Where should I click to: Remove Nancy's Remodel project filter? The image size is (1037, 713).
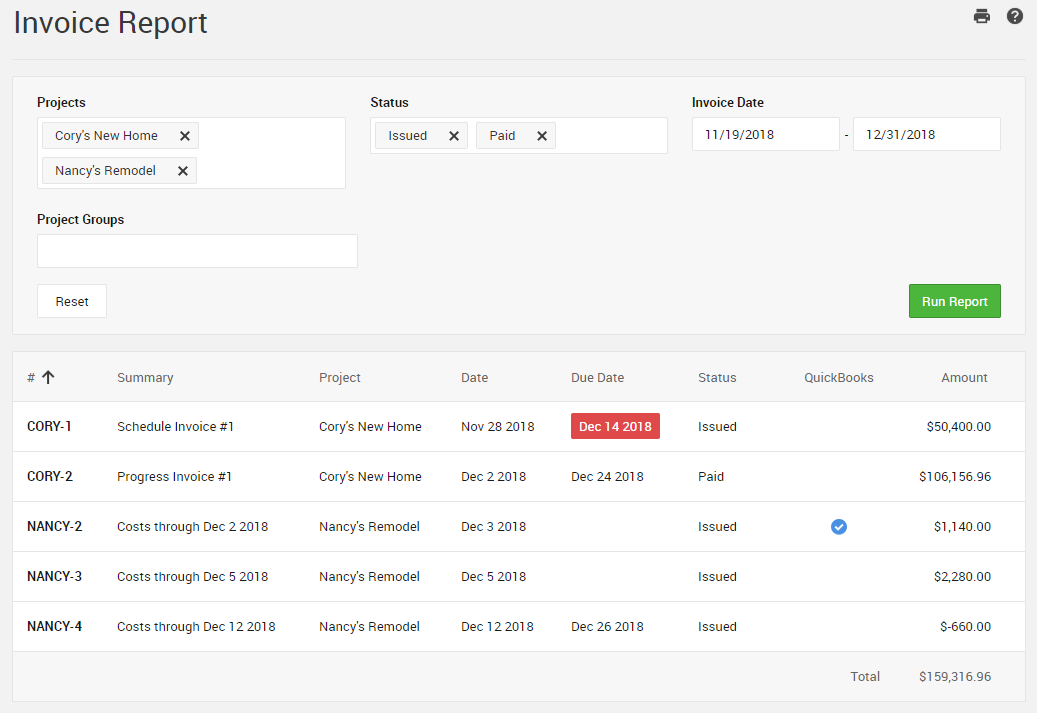click(x=182, y=171)
